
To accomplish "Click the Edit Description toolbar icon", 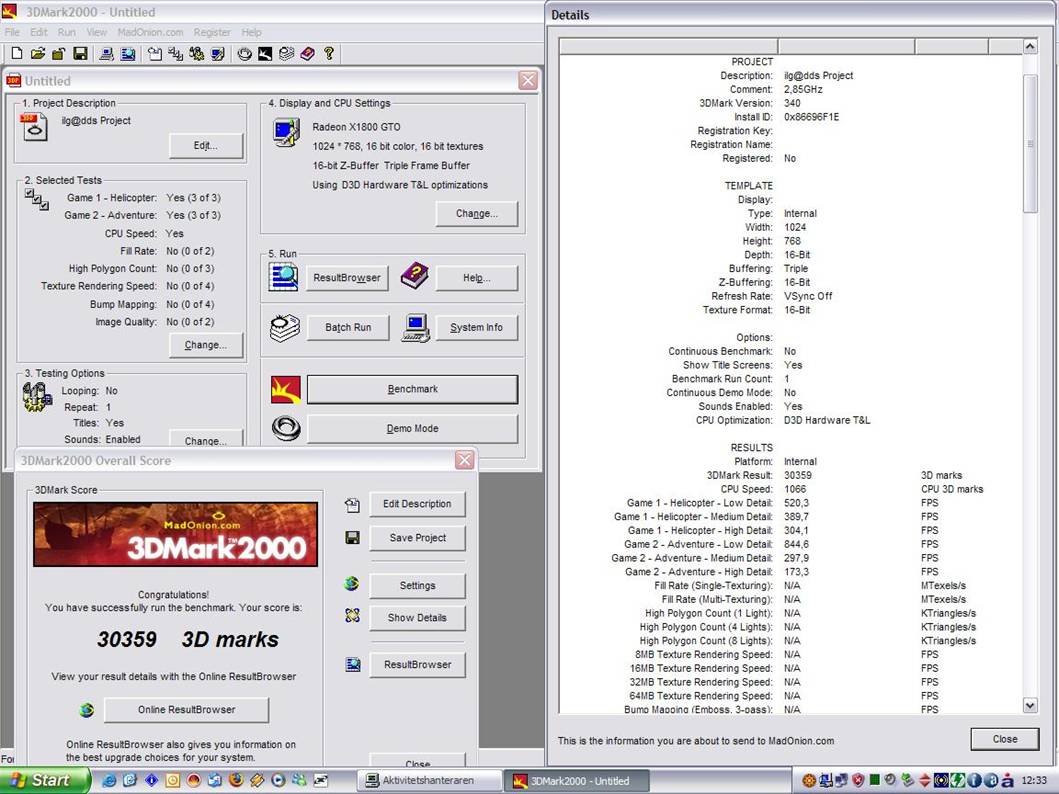I will pos(155,53).
